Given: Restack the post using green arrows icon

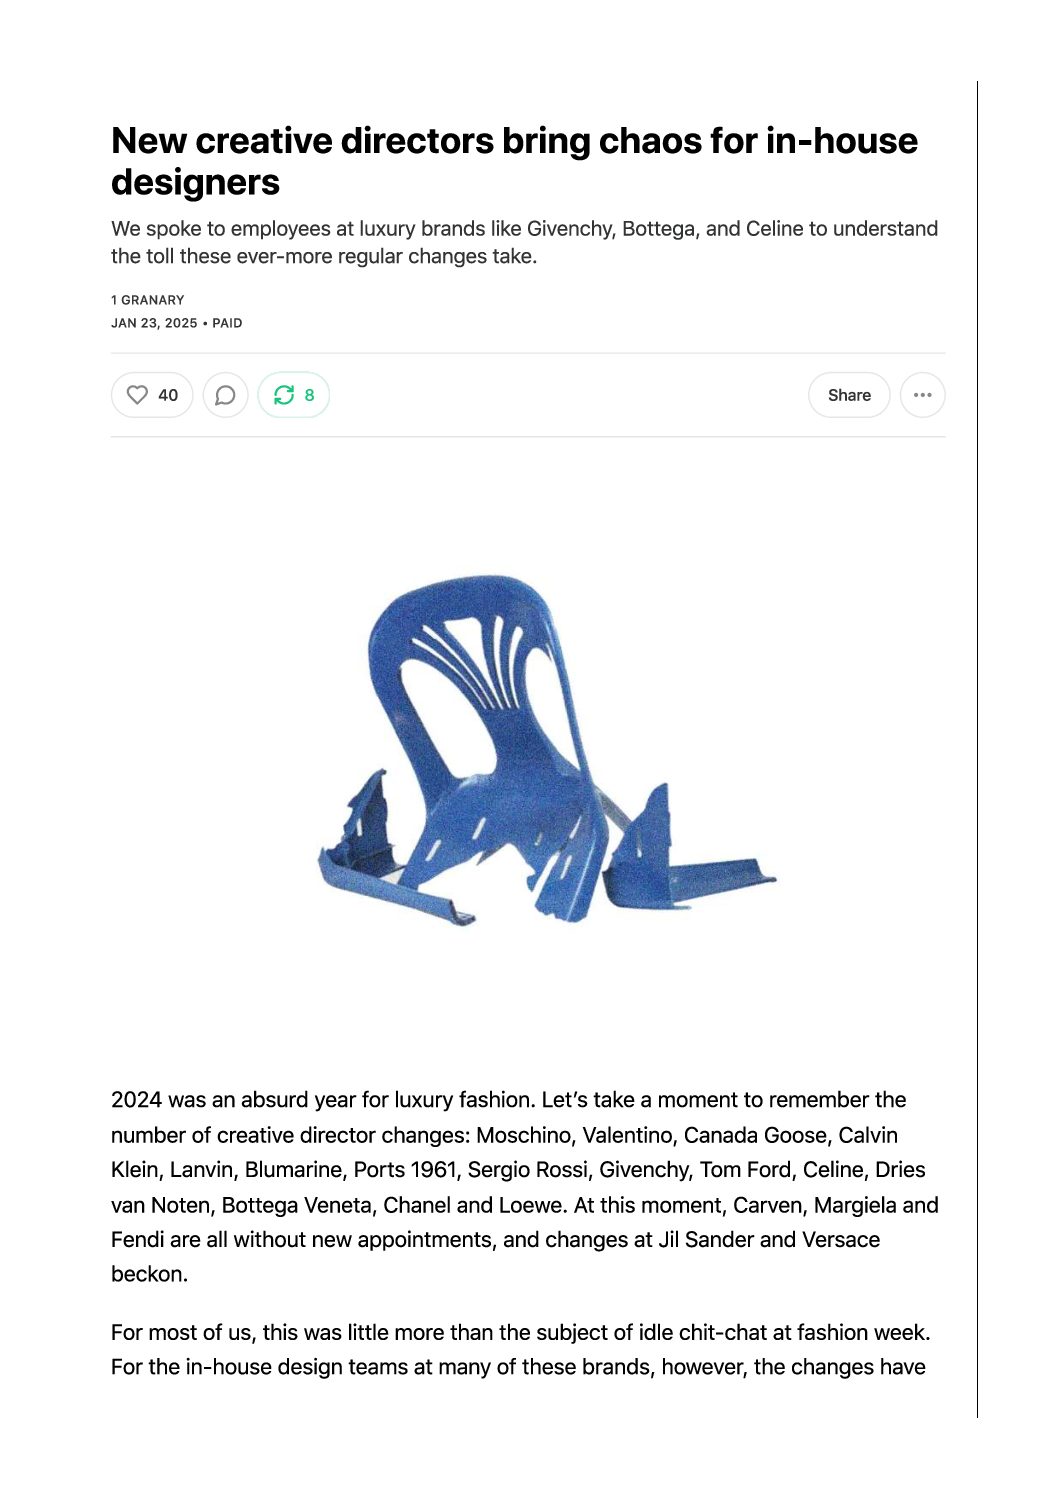Looking at the screenshot, I should click(x=284, y=395).
